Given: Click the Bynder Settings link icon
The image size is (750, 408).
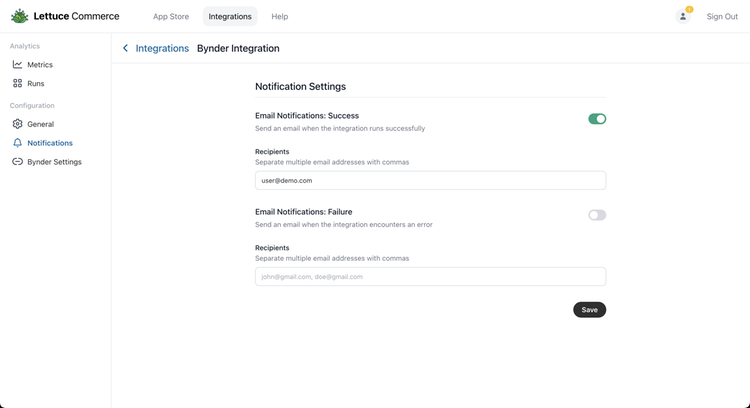Looking at the screenshot, I should coord(17,162).
